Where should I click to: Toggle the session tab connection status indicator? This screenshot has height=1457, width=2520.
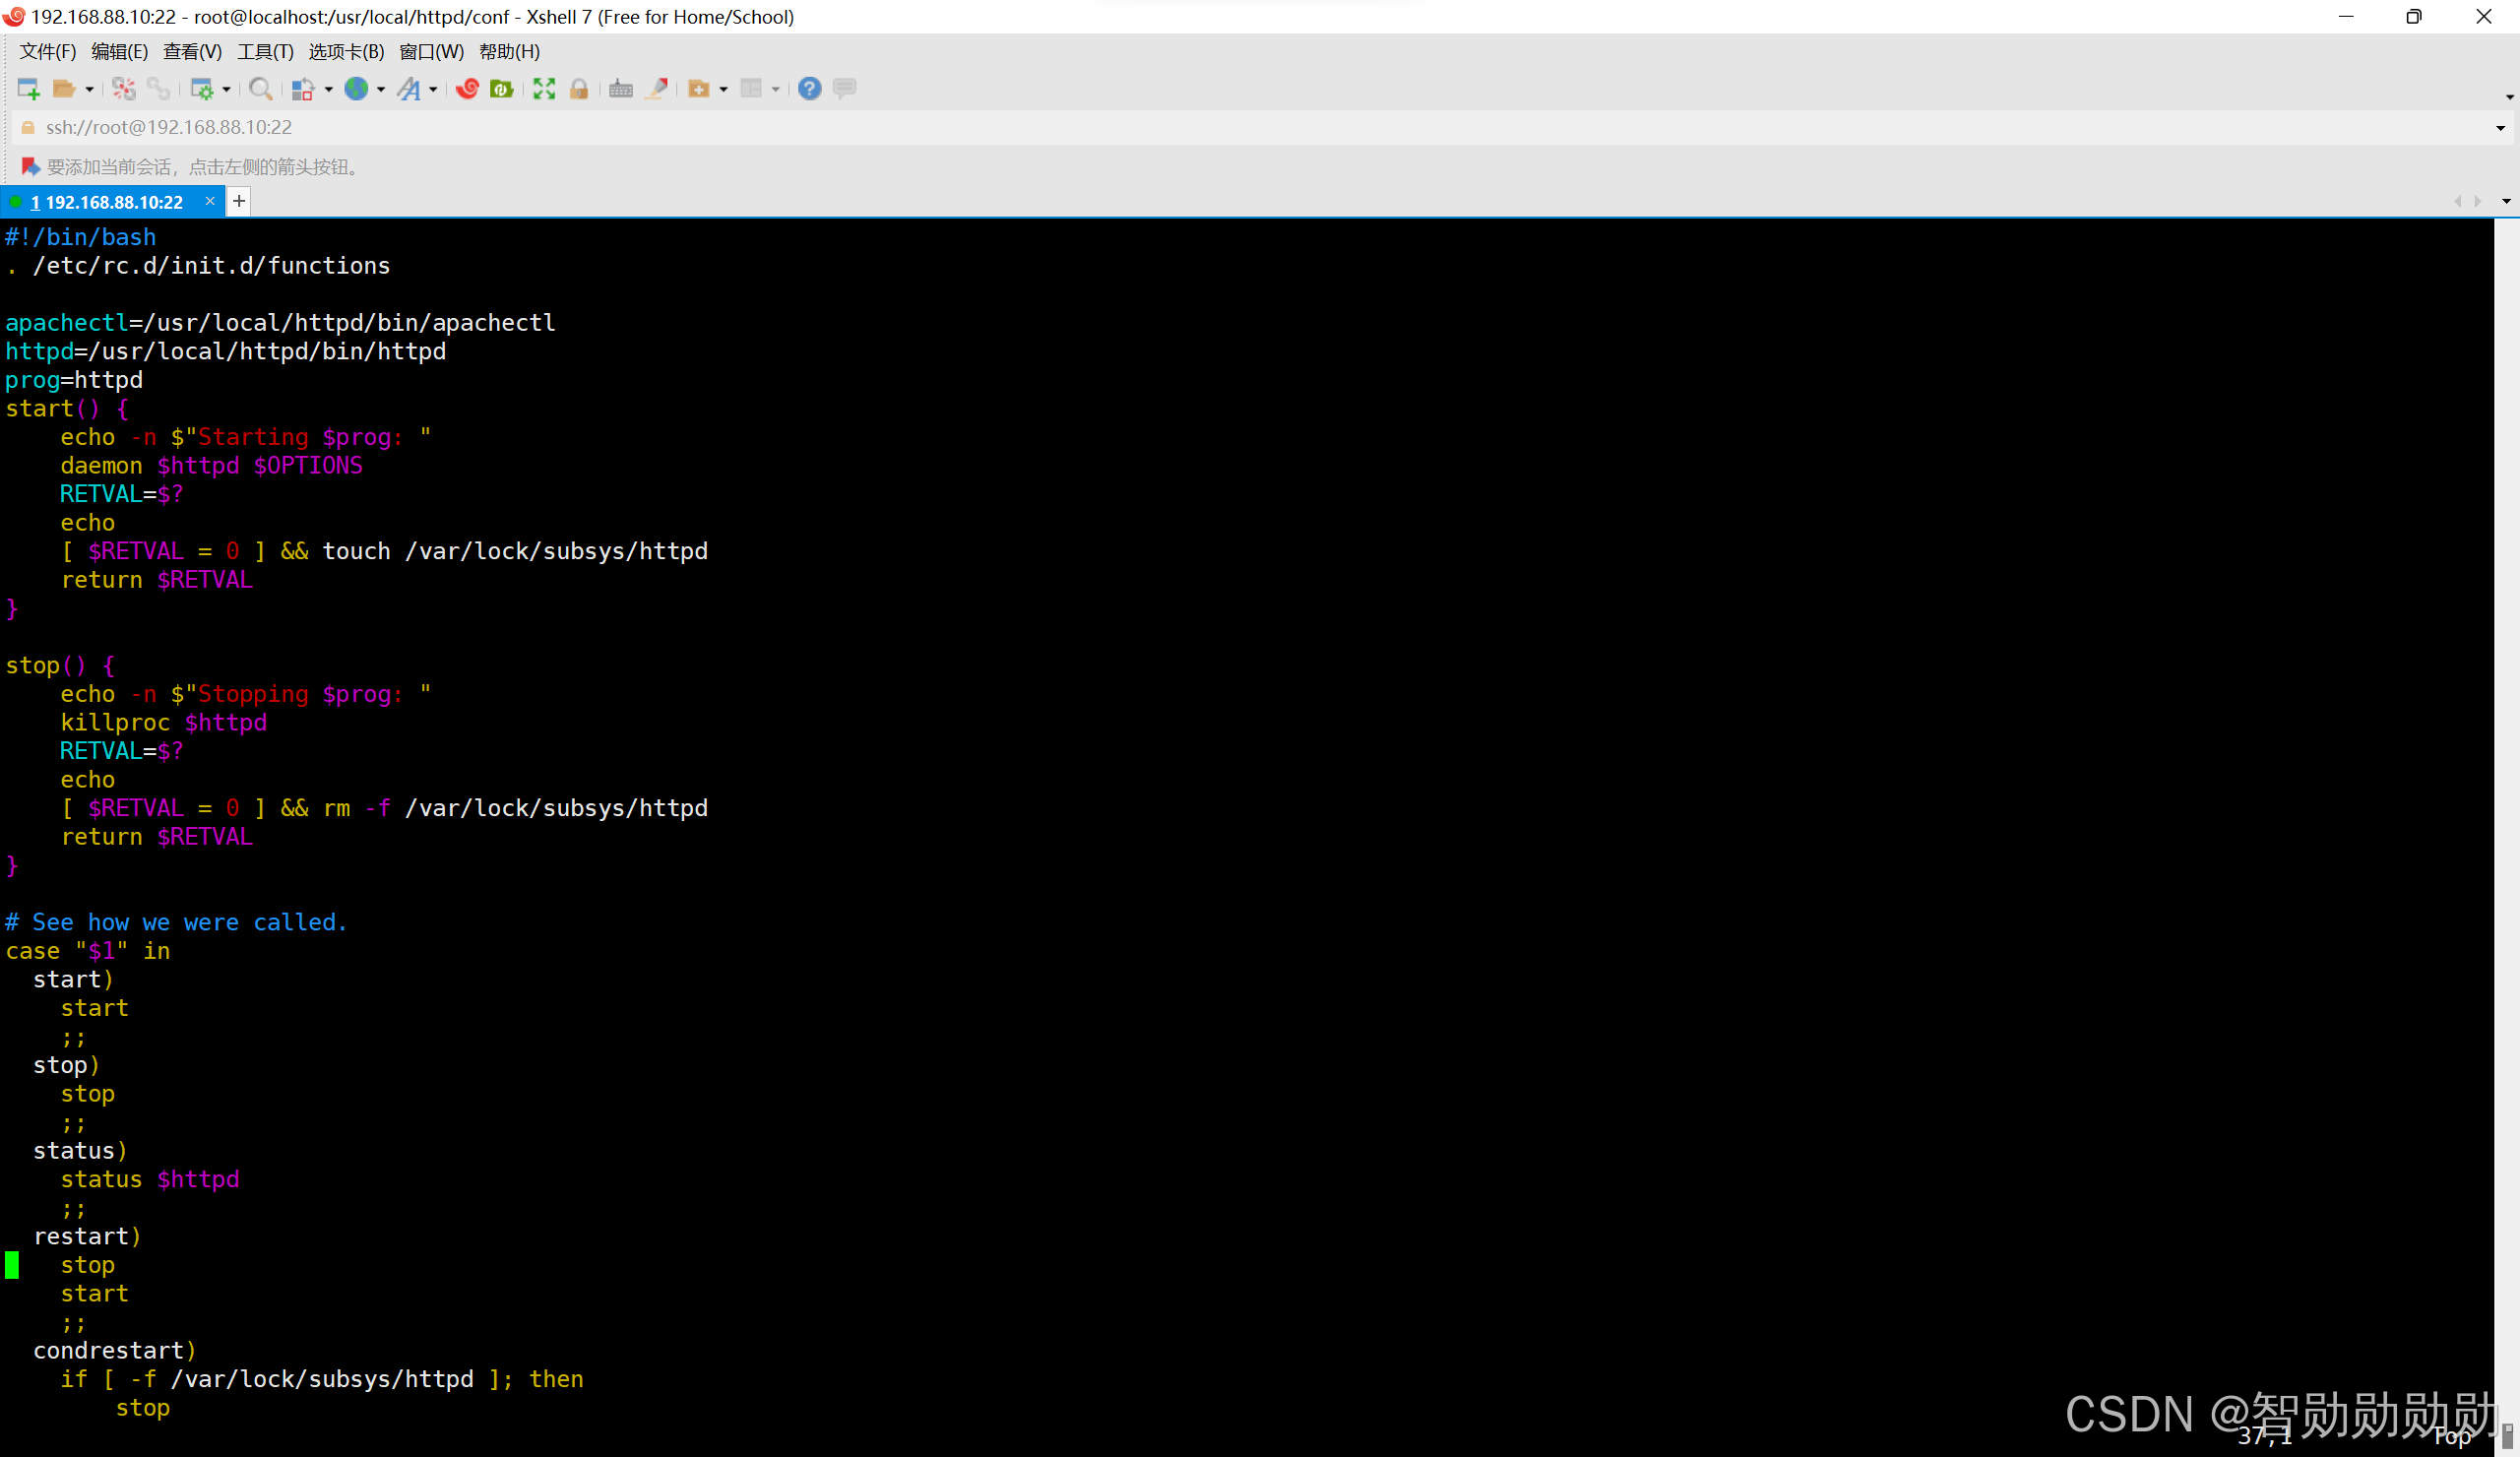pos(16,201)
